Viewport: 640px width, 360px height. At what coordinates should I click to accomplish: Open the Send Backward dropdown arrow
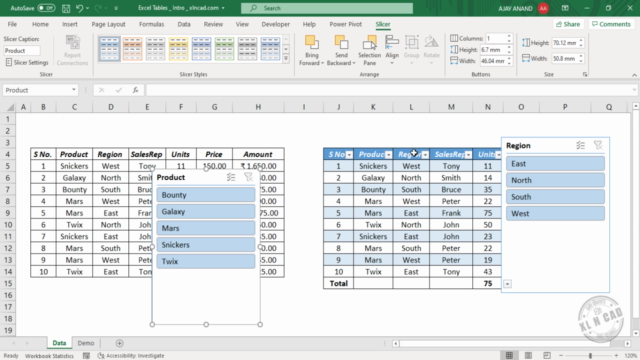(x=354, y=63)
